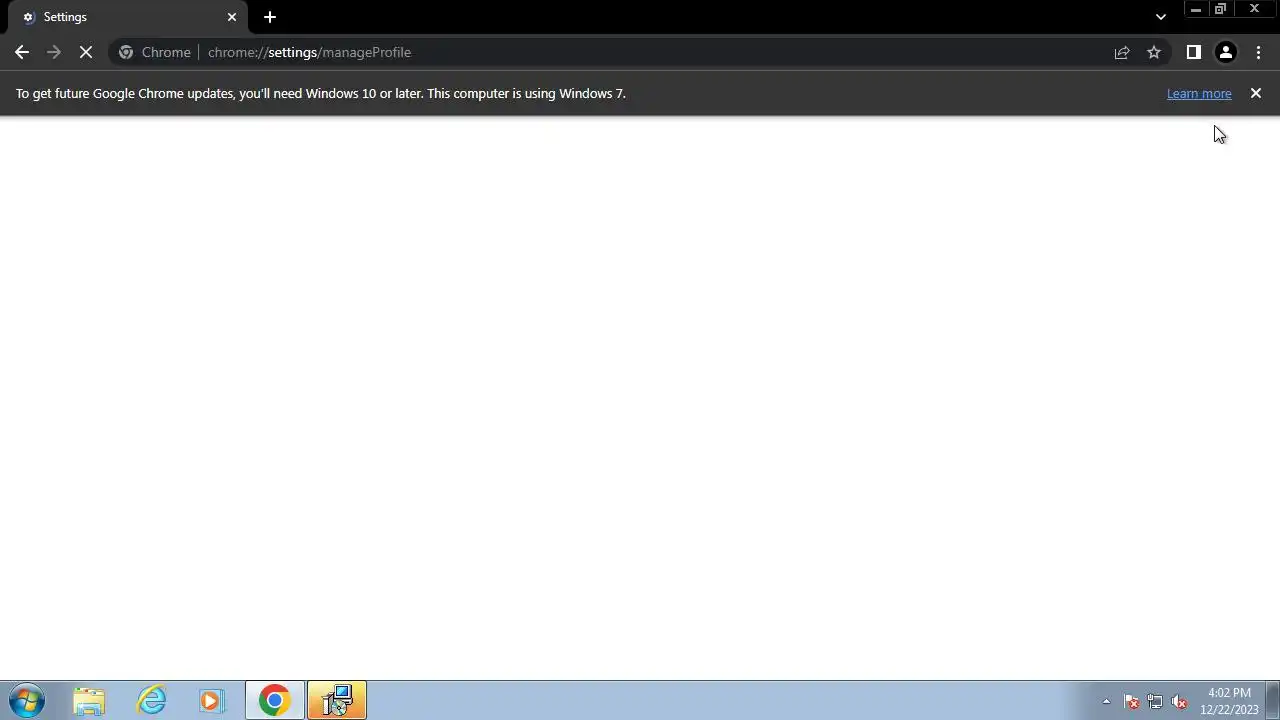Click the Show desktop strip
Image resolution: width=1280 pixels, height=720 pixels.
click(x=1273, y=700)
